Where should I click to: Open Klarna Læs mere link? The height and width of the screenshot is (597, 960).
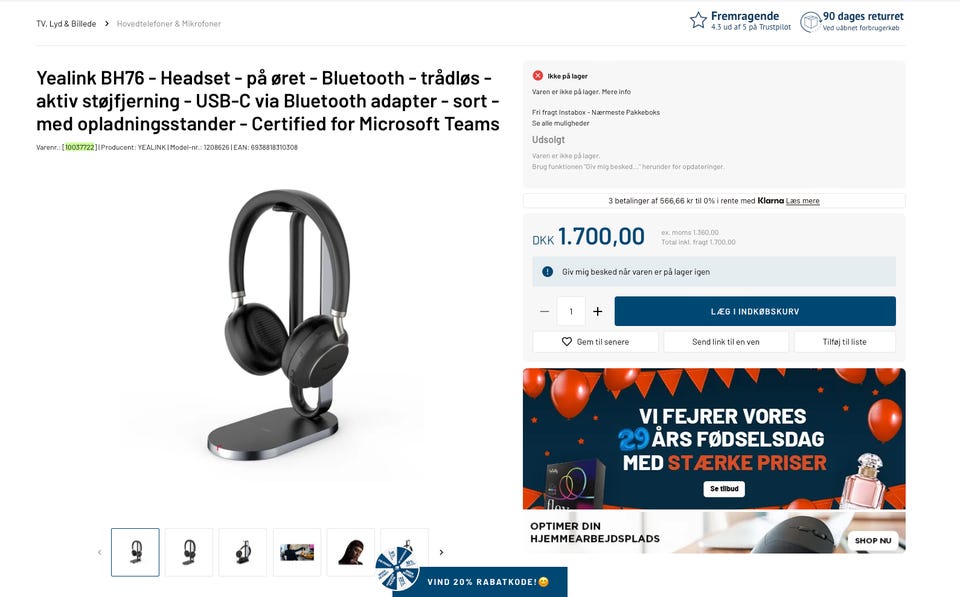[x=802, y=201]
